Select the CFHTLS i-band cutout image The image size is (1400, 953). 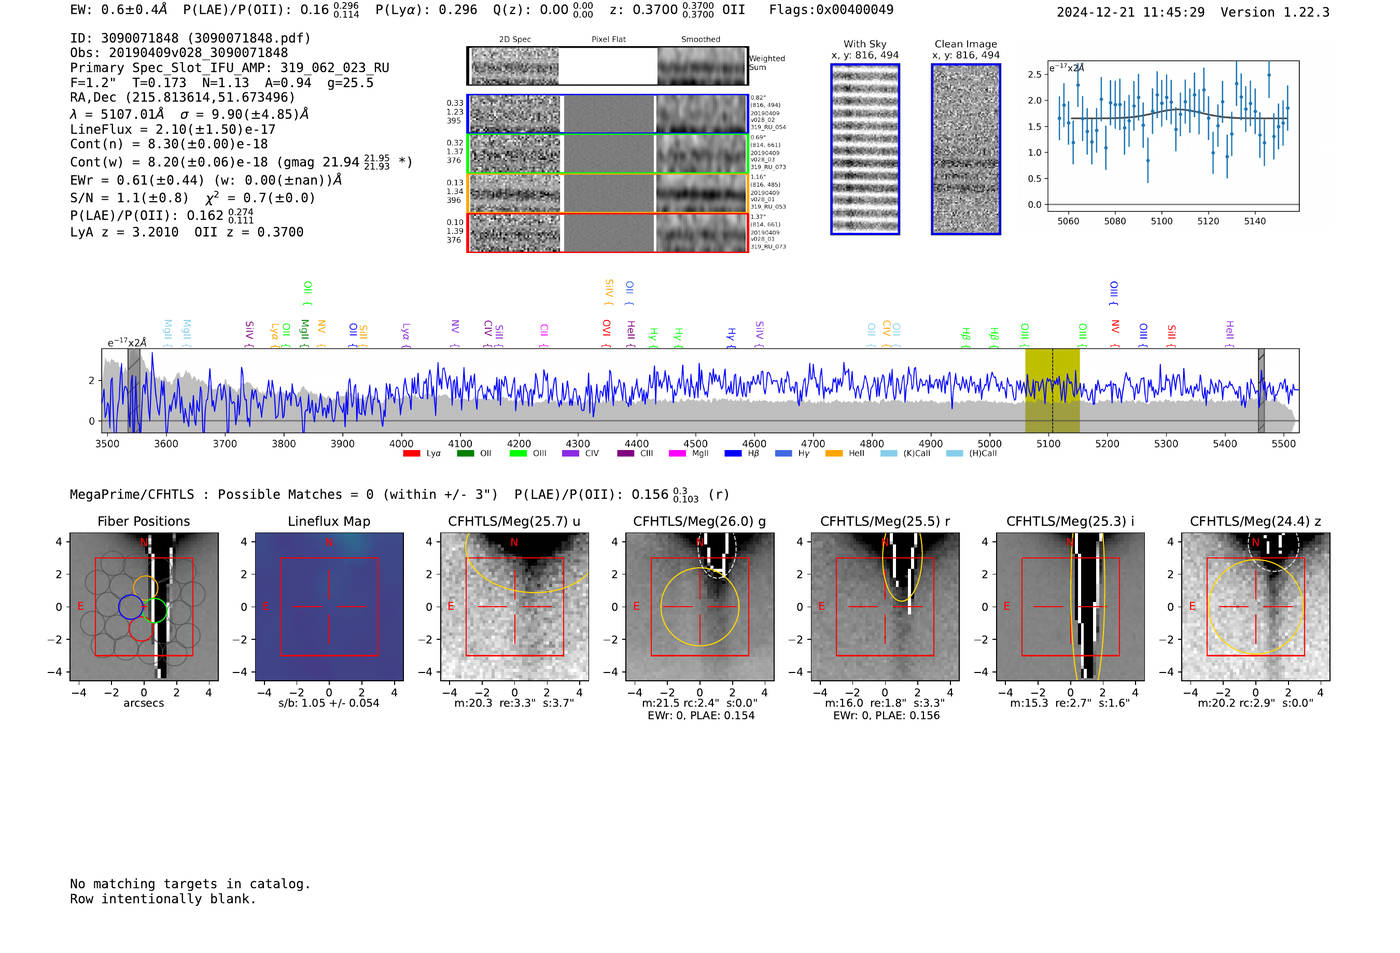click(x=1071, y=606)
